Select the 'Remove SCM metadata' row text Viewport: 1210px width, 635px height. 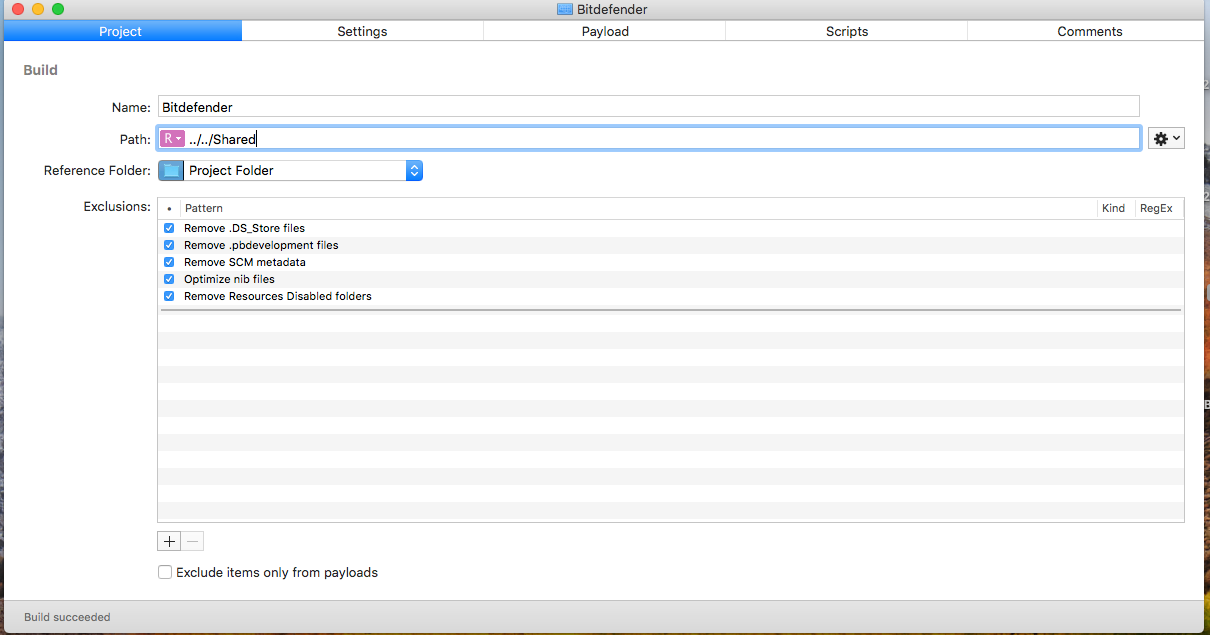click(x=245, y=262)
